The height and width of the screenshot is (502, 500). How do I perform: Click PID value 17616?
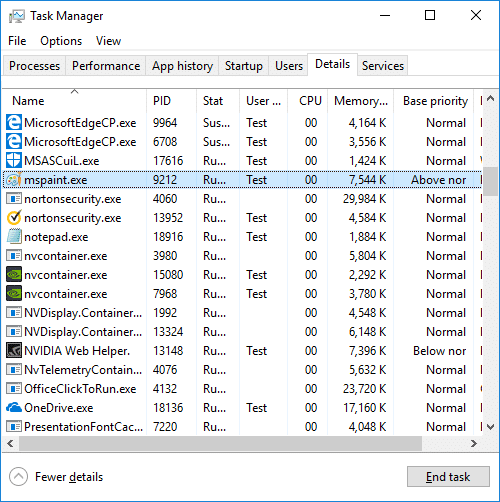point(168,161)
